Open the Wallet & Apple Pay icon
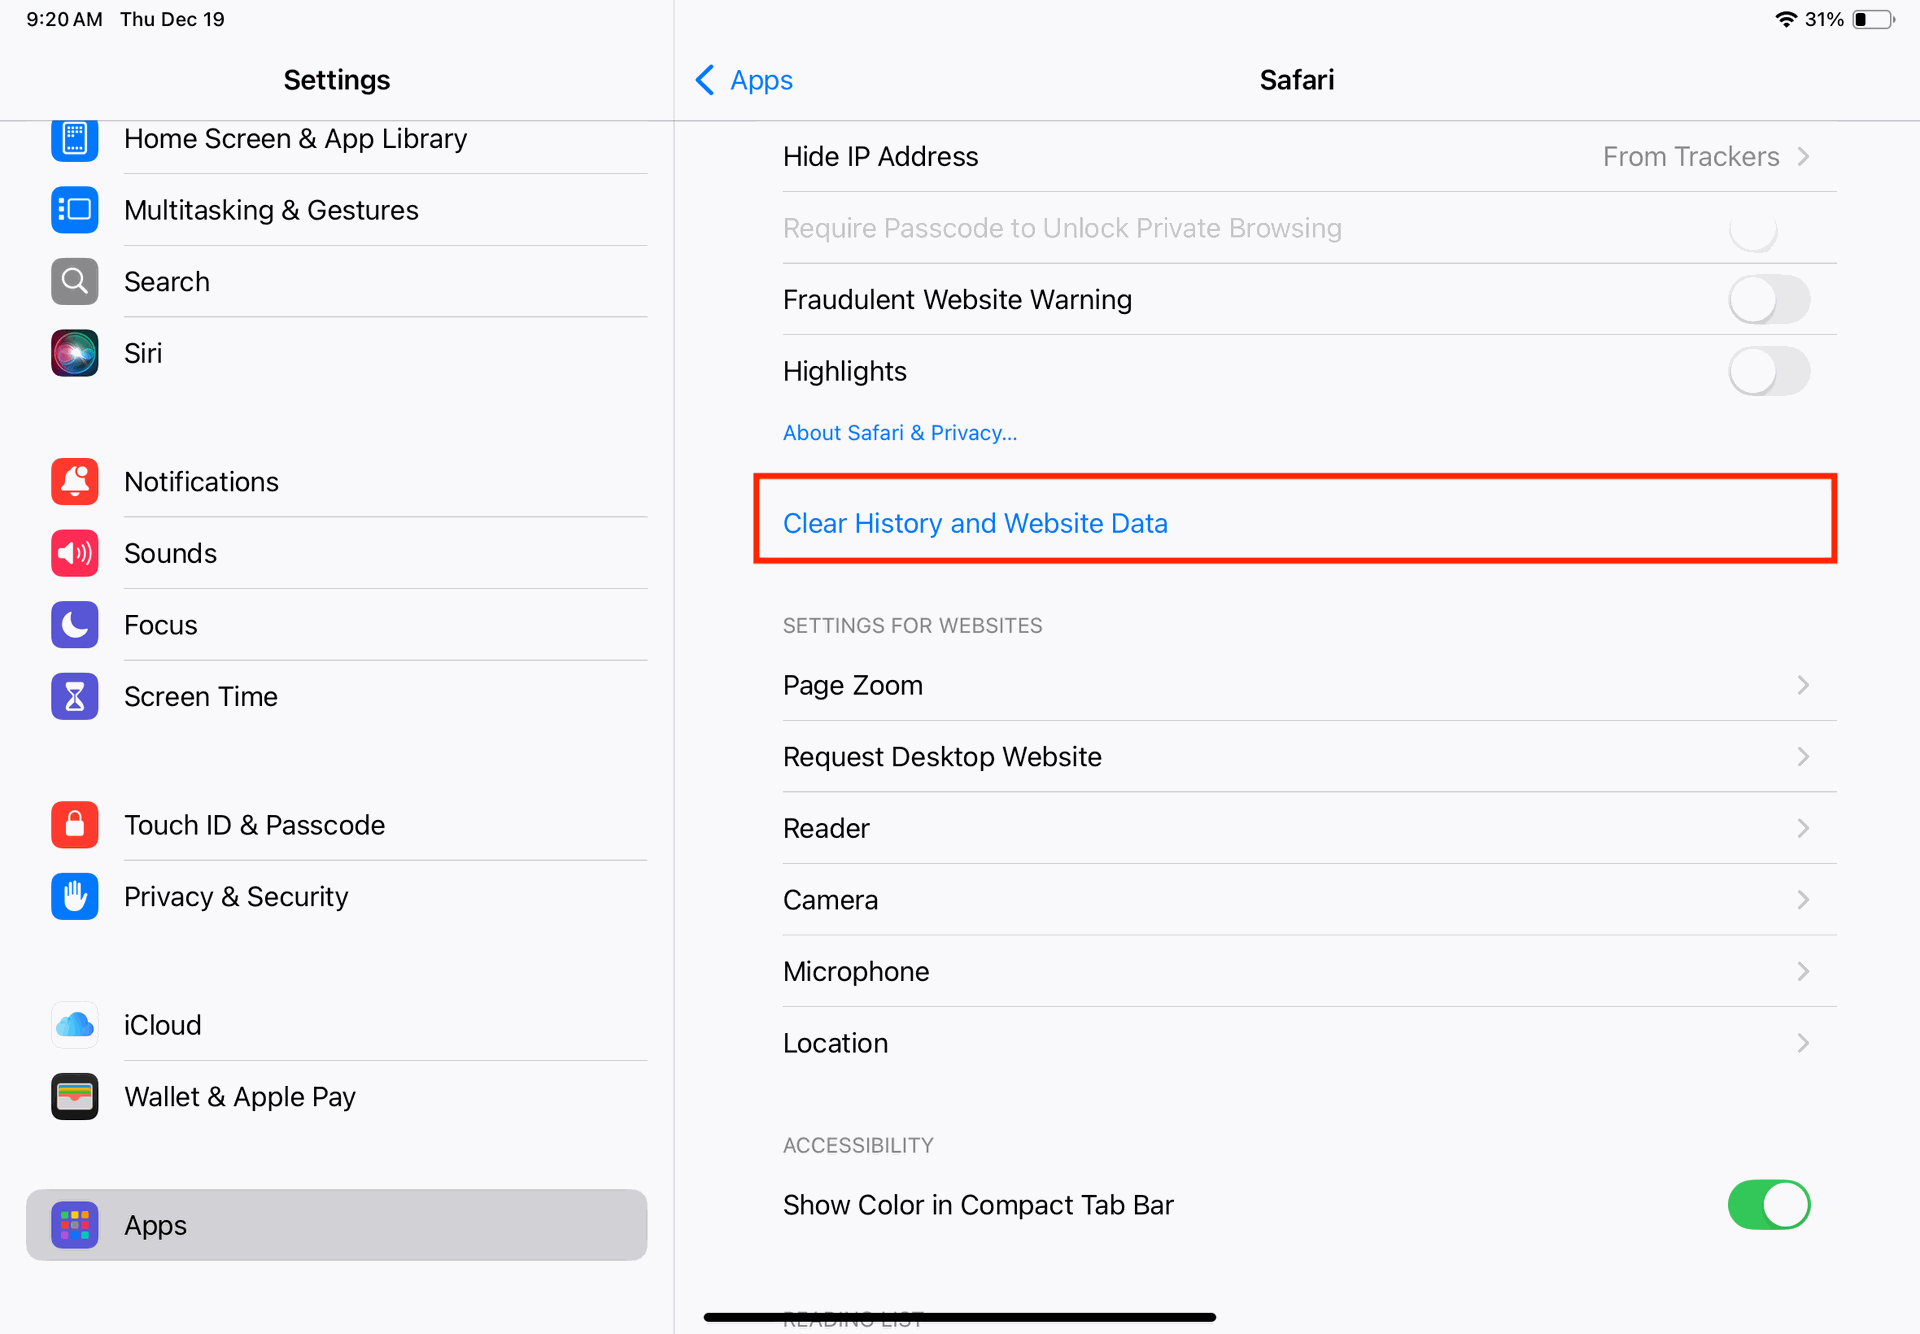The image size is (1920, 1334). (75, 1096)
